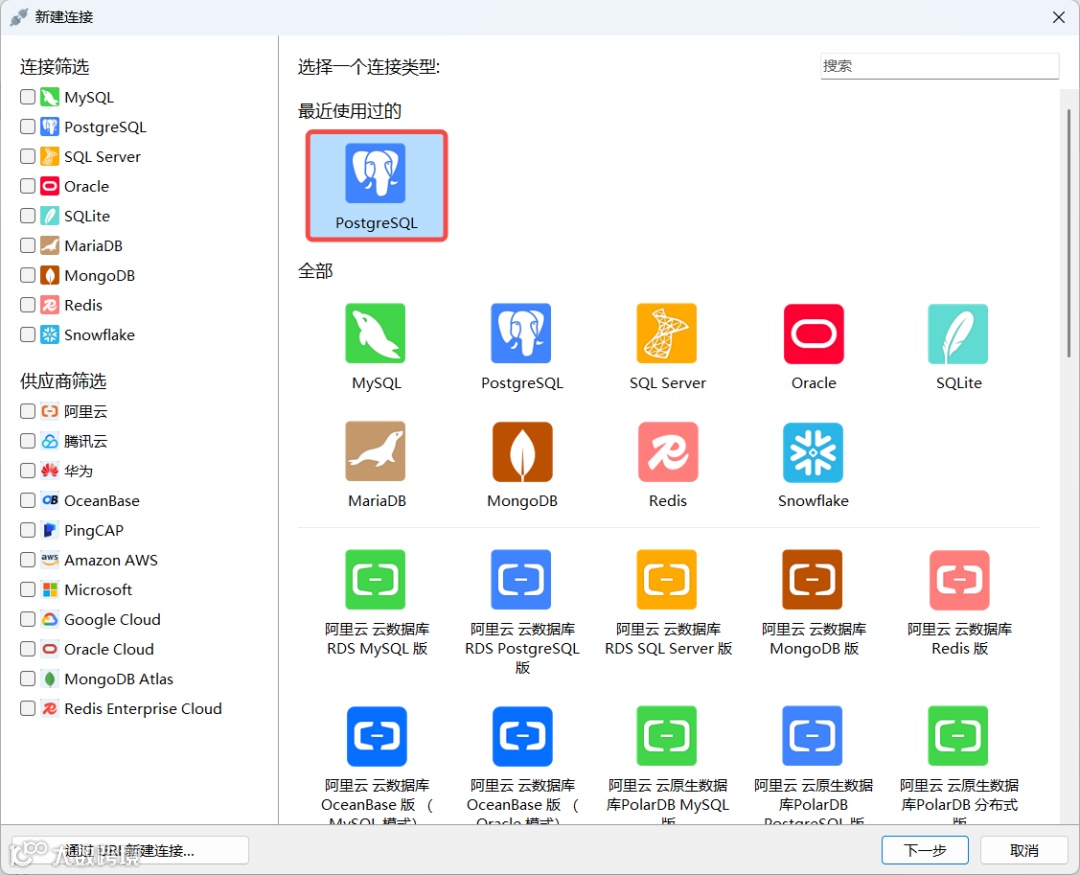Enable the PostgreSQL connection filter checkbox
The width and height of the screenshot is (1080, 875).
pyautogui.click(x=28, y=126)
